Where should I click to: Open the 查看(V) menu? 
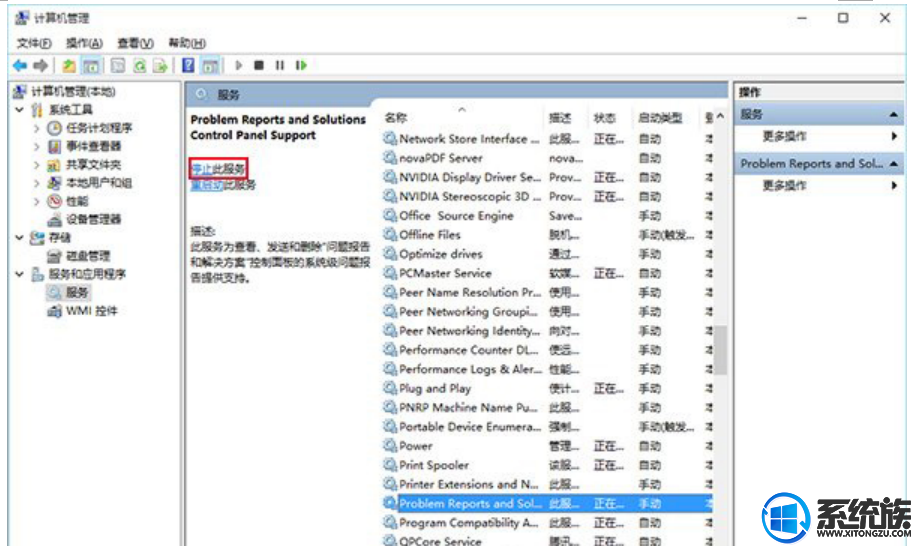[x=135, y=43]
